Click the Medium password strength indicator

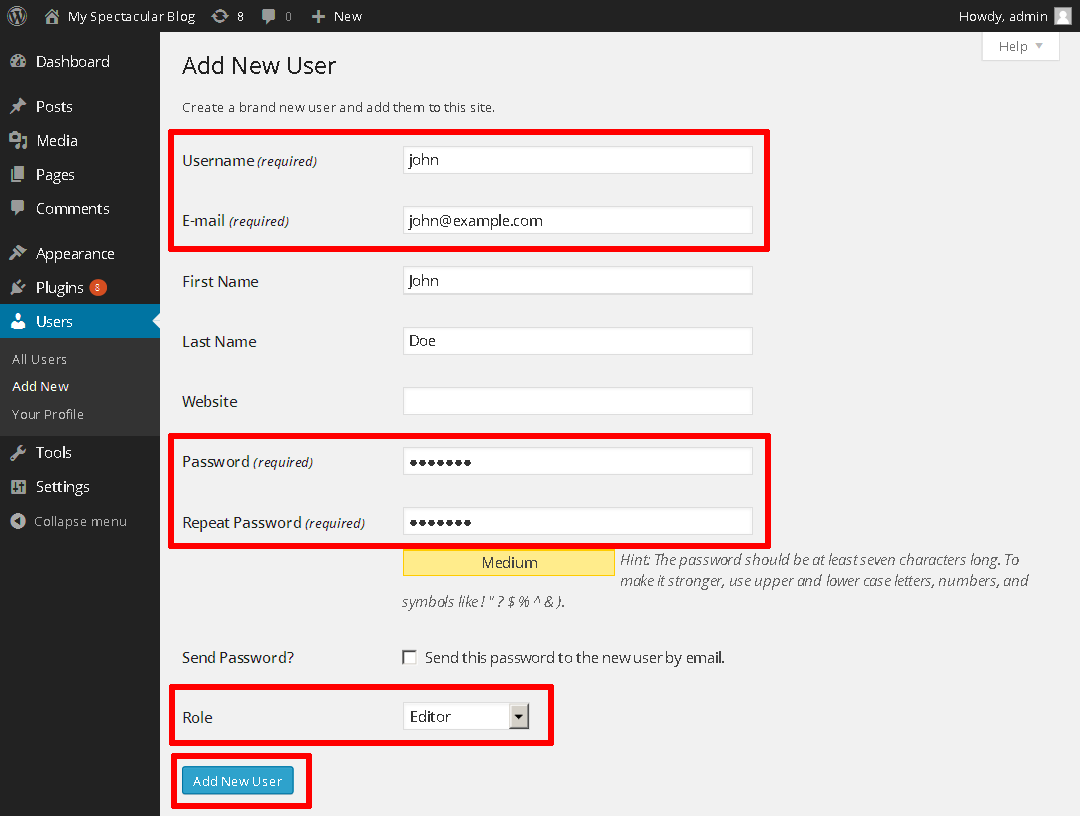(x=509, y=563)
